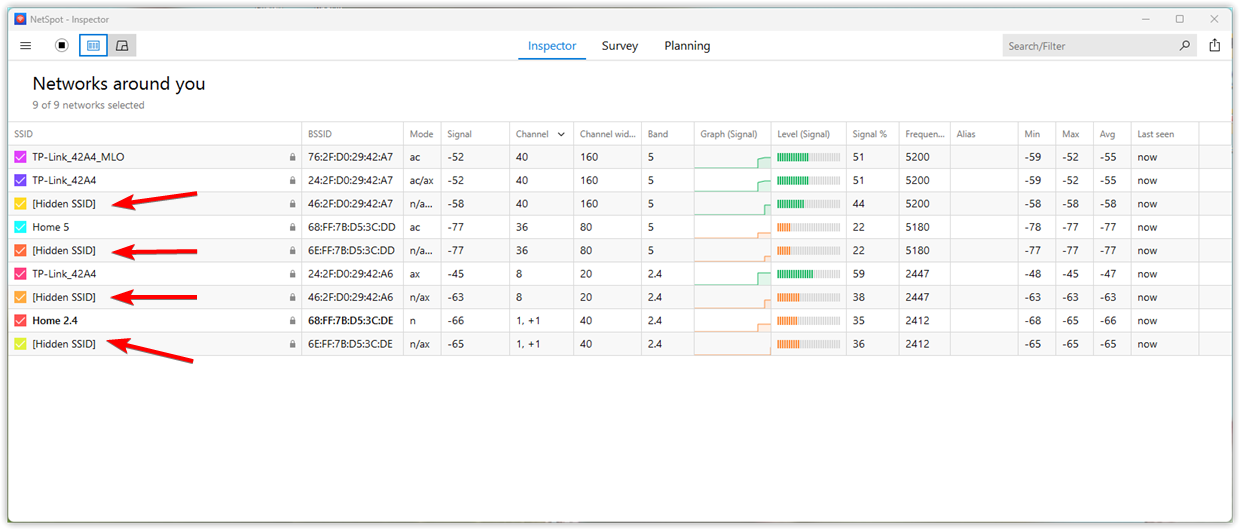Click the lock icon on Home 5 row
Image resolution: width=1240 pixels, height=530 pixels.
pyautogui.click(x=293, y=227)
